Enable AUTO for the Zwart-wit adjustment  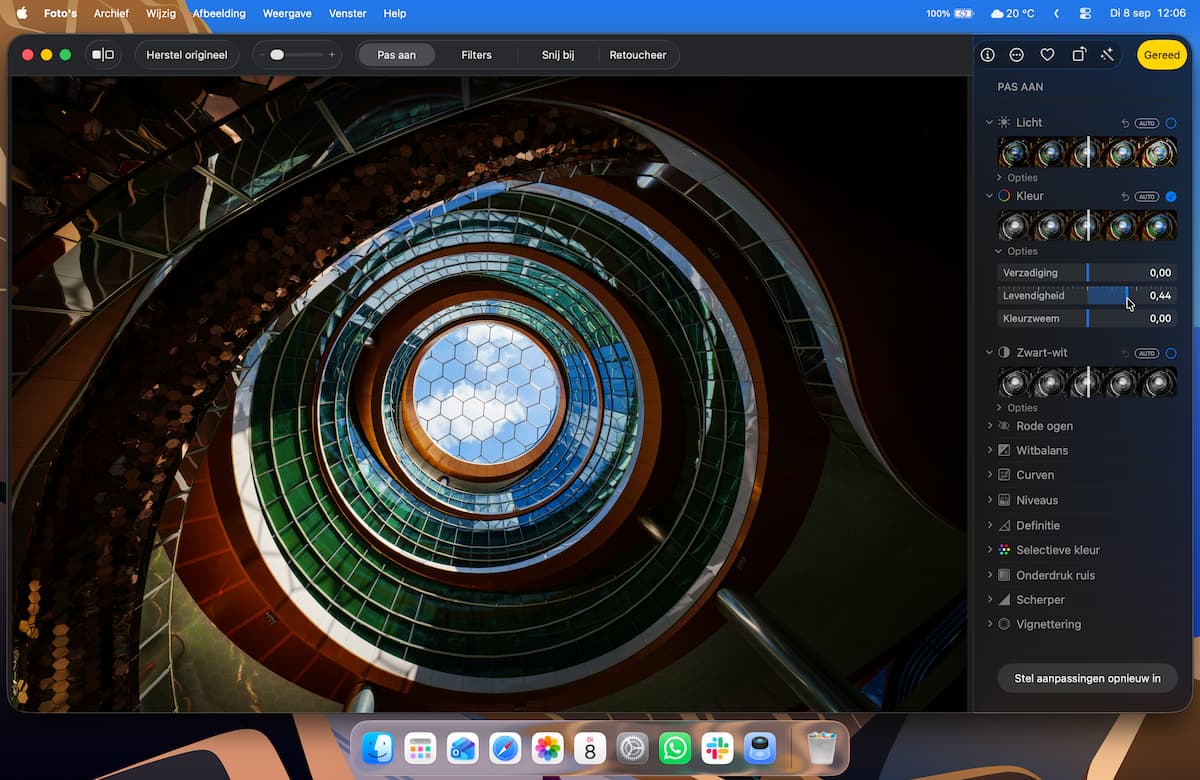(x=1147, y=353)
